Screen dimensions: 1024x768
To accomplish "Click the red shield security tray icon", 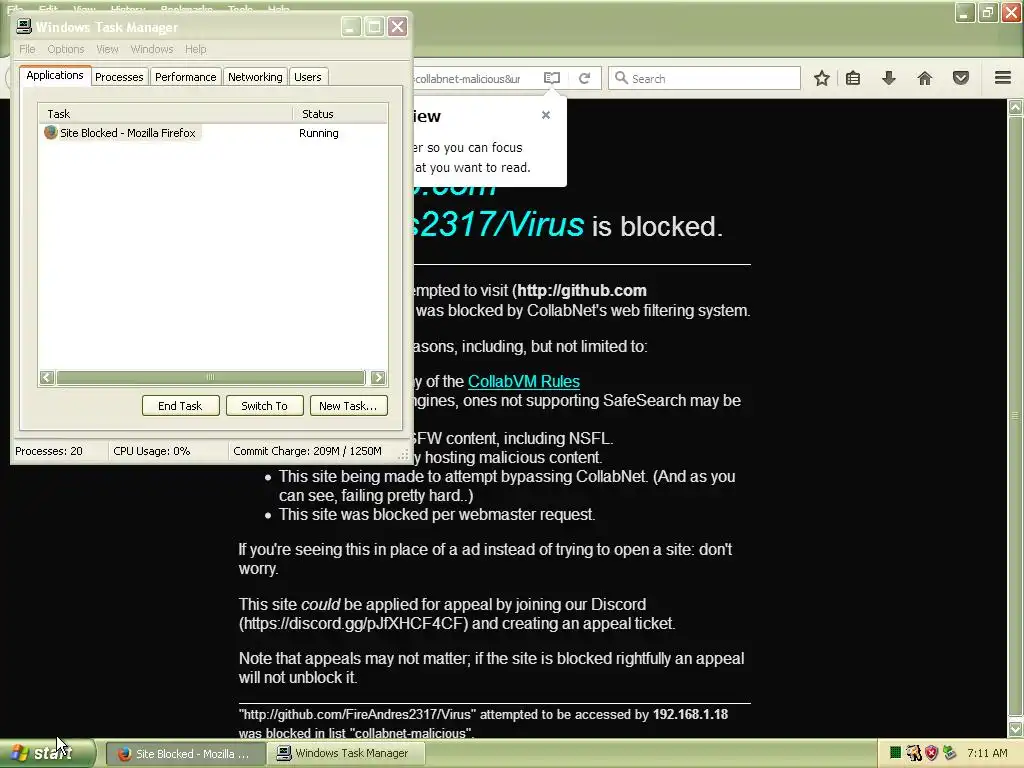I will click(931, 753).
